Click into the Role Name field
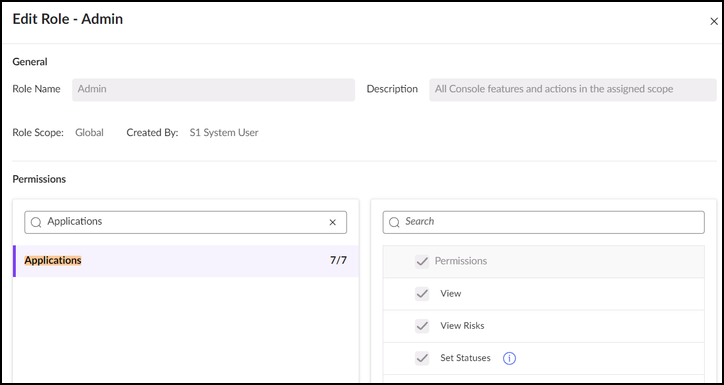Screen dimensions: 724x385 click(213, 90)
